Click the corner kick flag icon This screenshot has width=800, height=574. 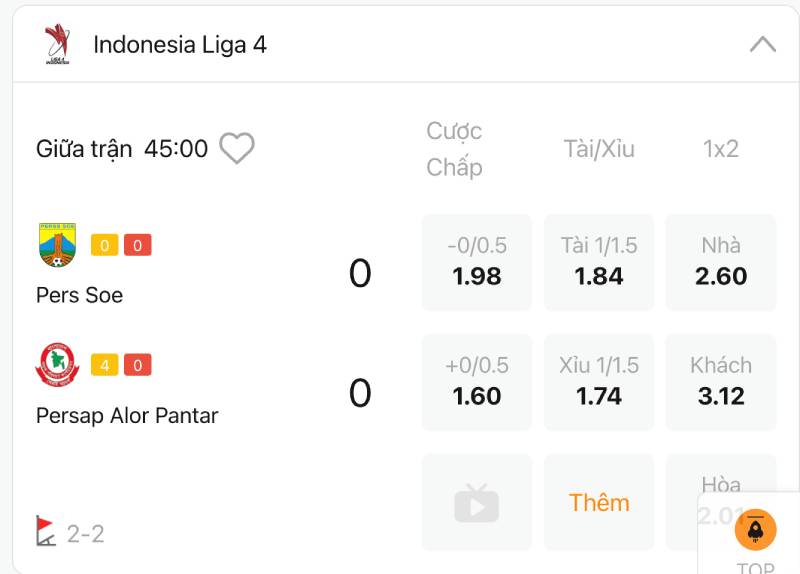point(46,531)
